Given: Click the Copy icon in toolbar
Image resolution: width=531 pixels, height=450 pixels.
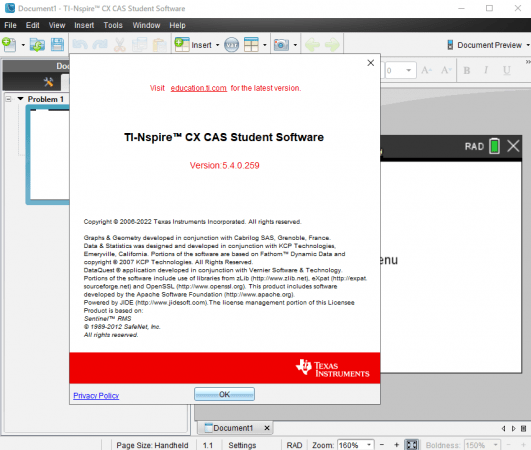Looking at the screenshot, I should point(139,45).
